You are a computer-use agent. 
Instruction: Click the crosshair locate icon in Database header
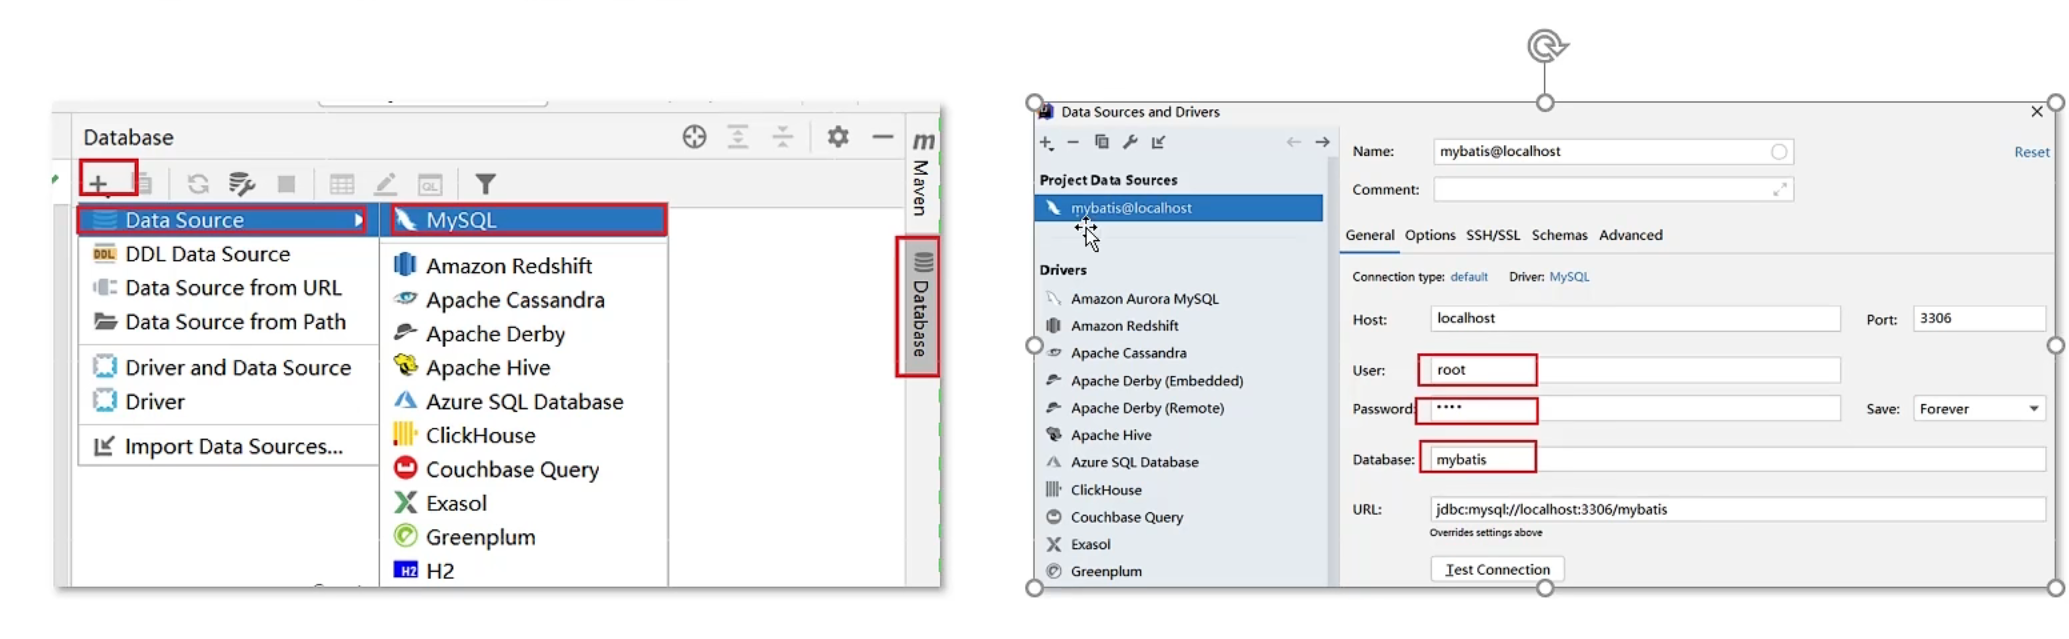point(694,137)
